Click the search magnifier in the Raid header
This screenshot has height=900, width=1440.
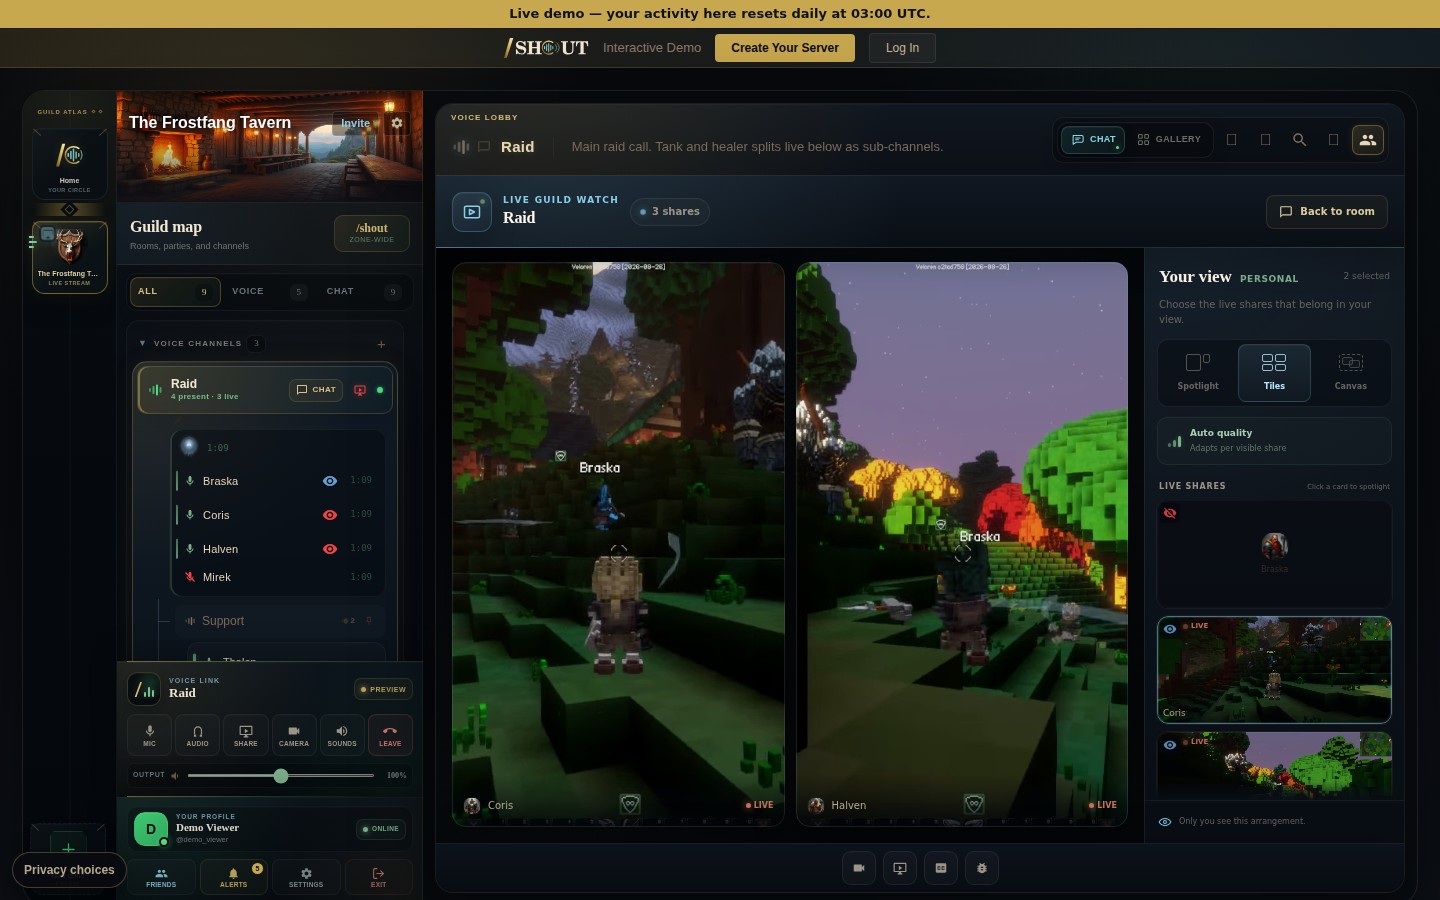pyautogui.click(x=1299, y=140)
